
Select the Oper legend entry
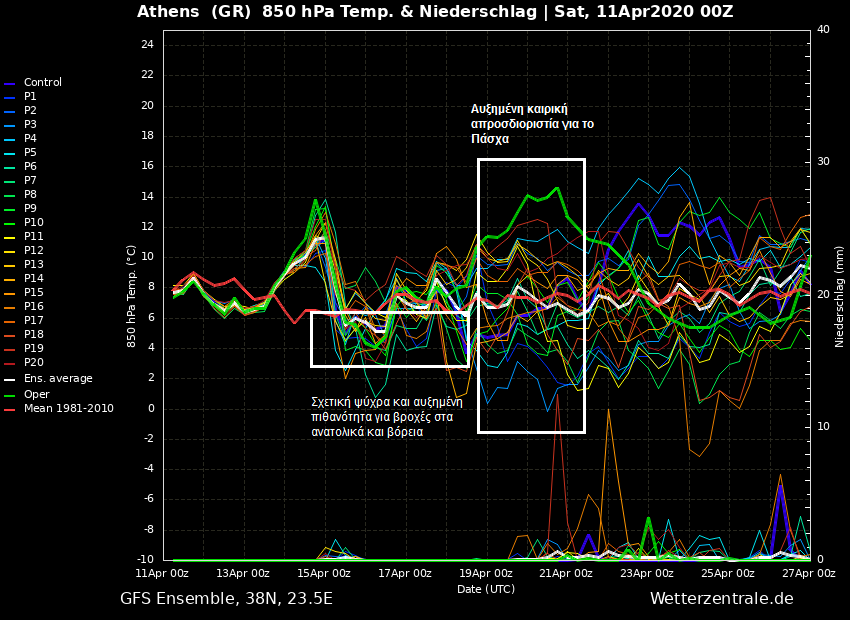tap(36, 394)
